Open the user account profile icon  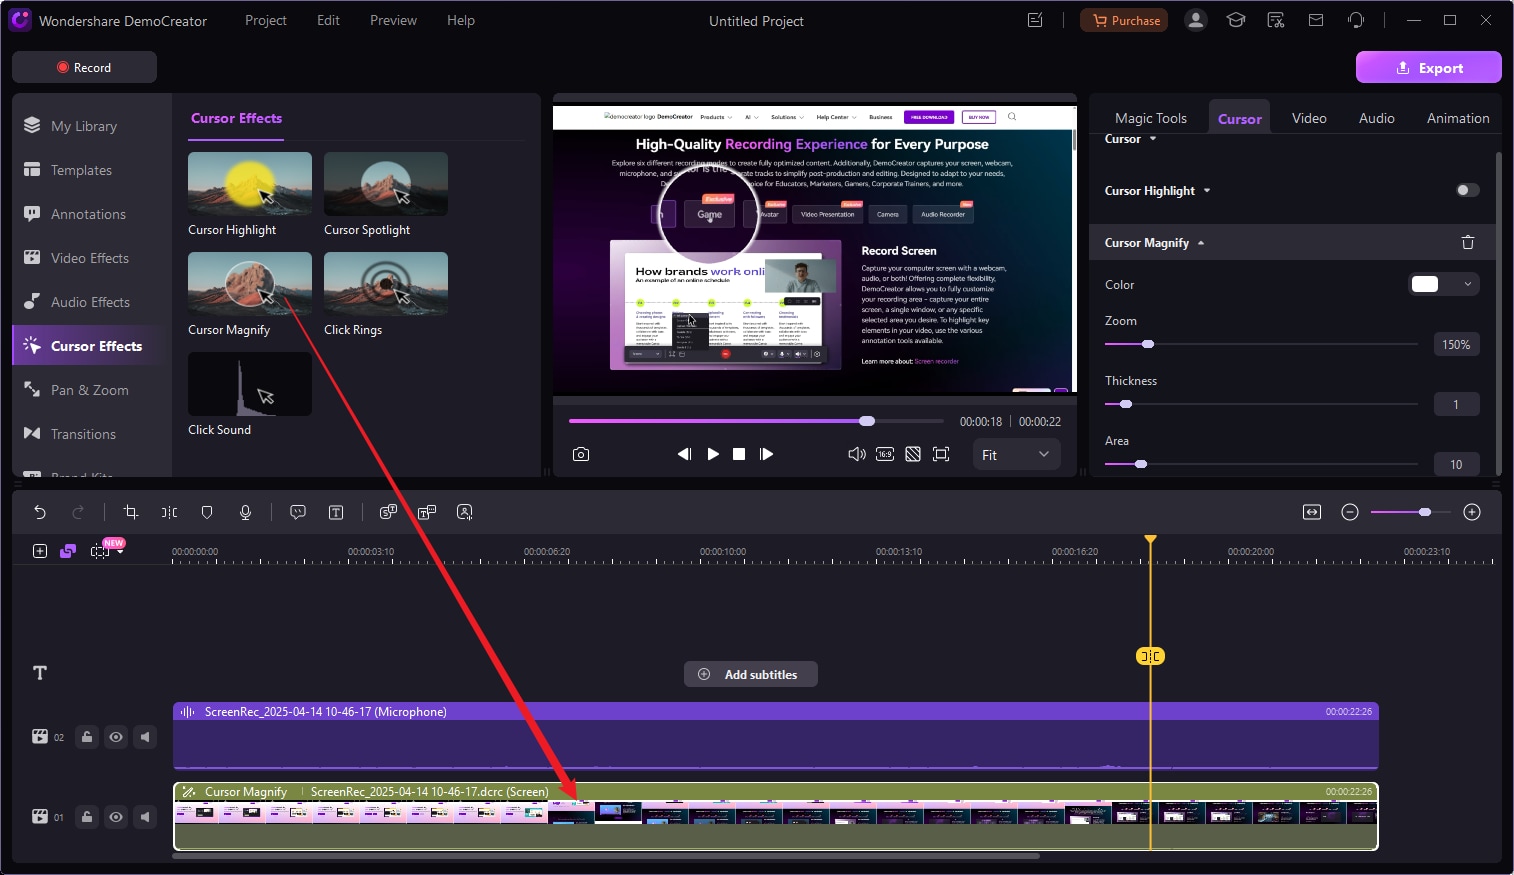tap(1195, 20)
